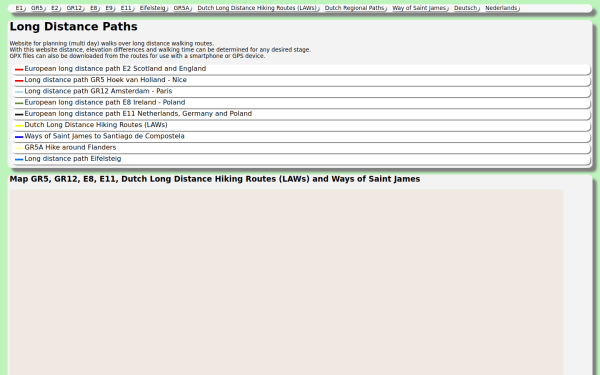This screenshot has height=375, width=600.
Task: Open Long distance path GR5 Hoek van Holland - Nice
Action: tap(106, 80)
